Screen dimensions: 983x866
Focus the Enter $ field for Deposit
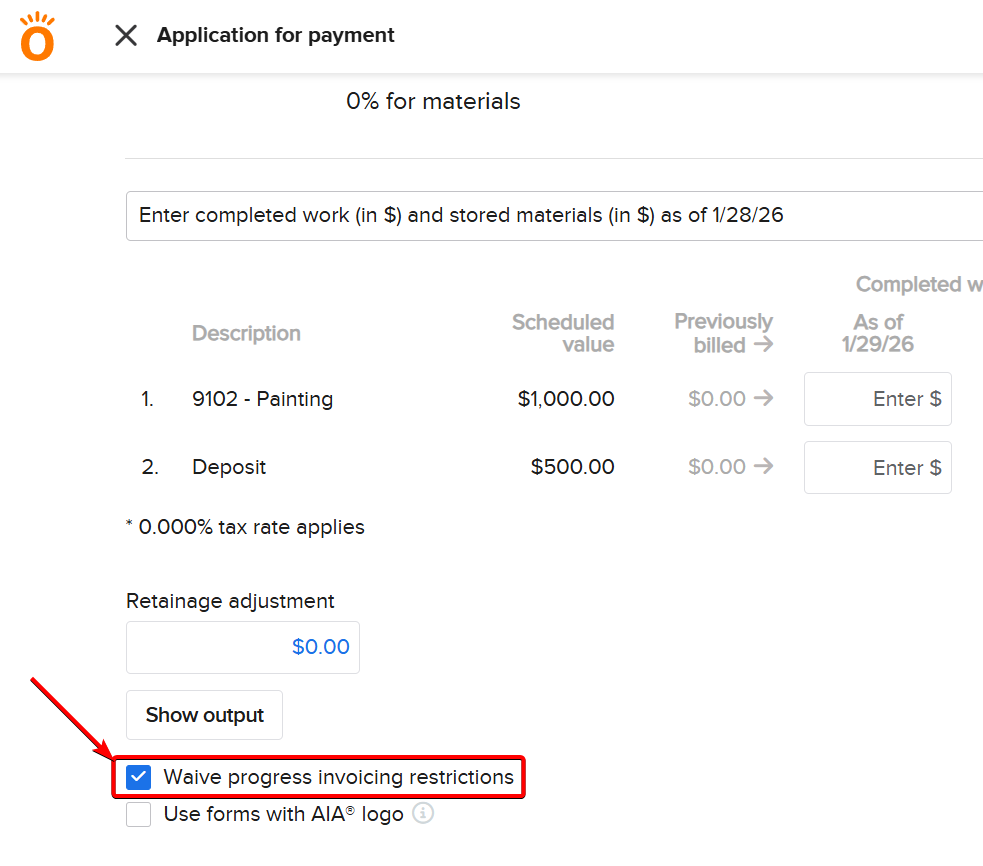[x=878, y=468]
